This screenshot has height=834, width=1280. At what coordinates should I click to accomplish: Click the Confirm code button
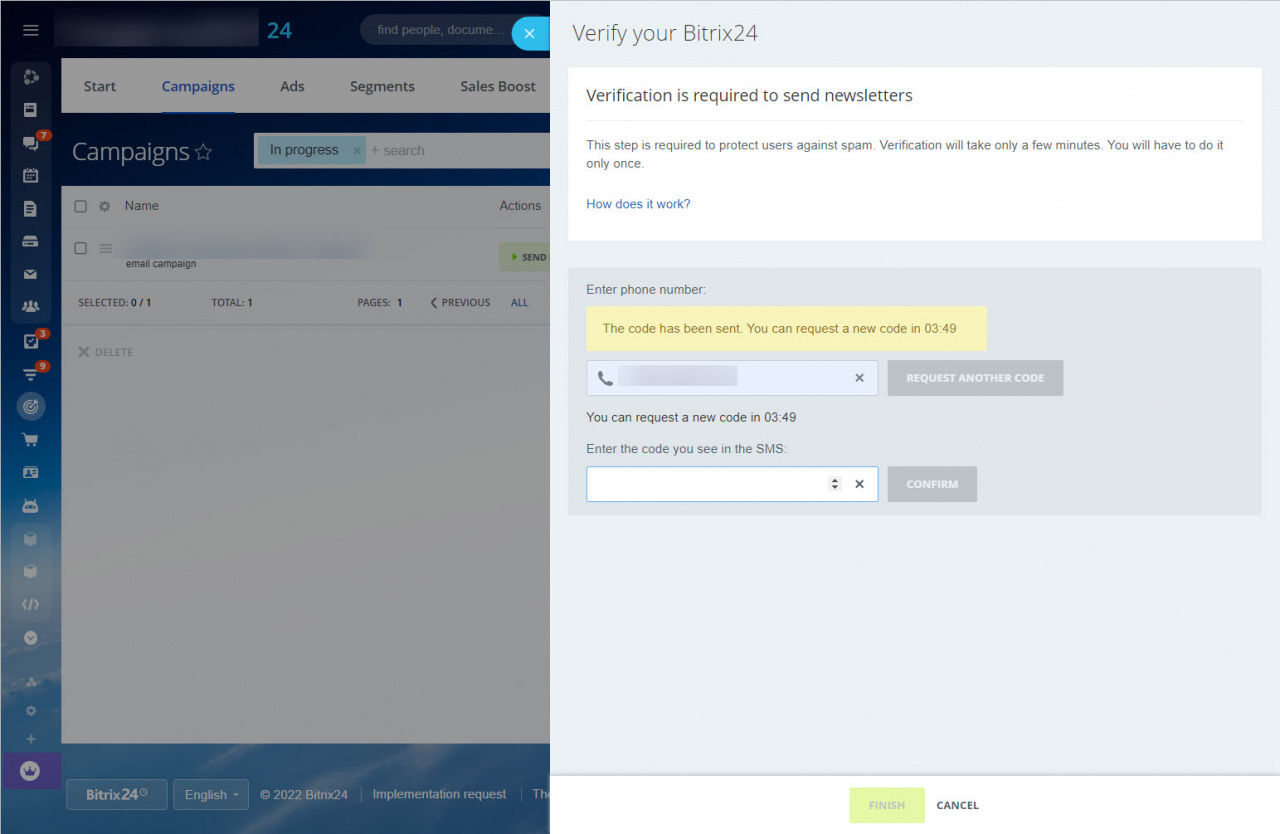932,484
